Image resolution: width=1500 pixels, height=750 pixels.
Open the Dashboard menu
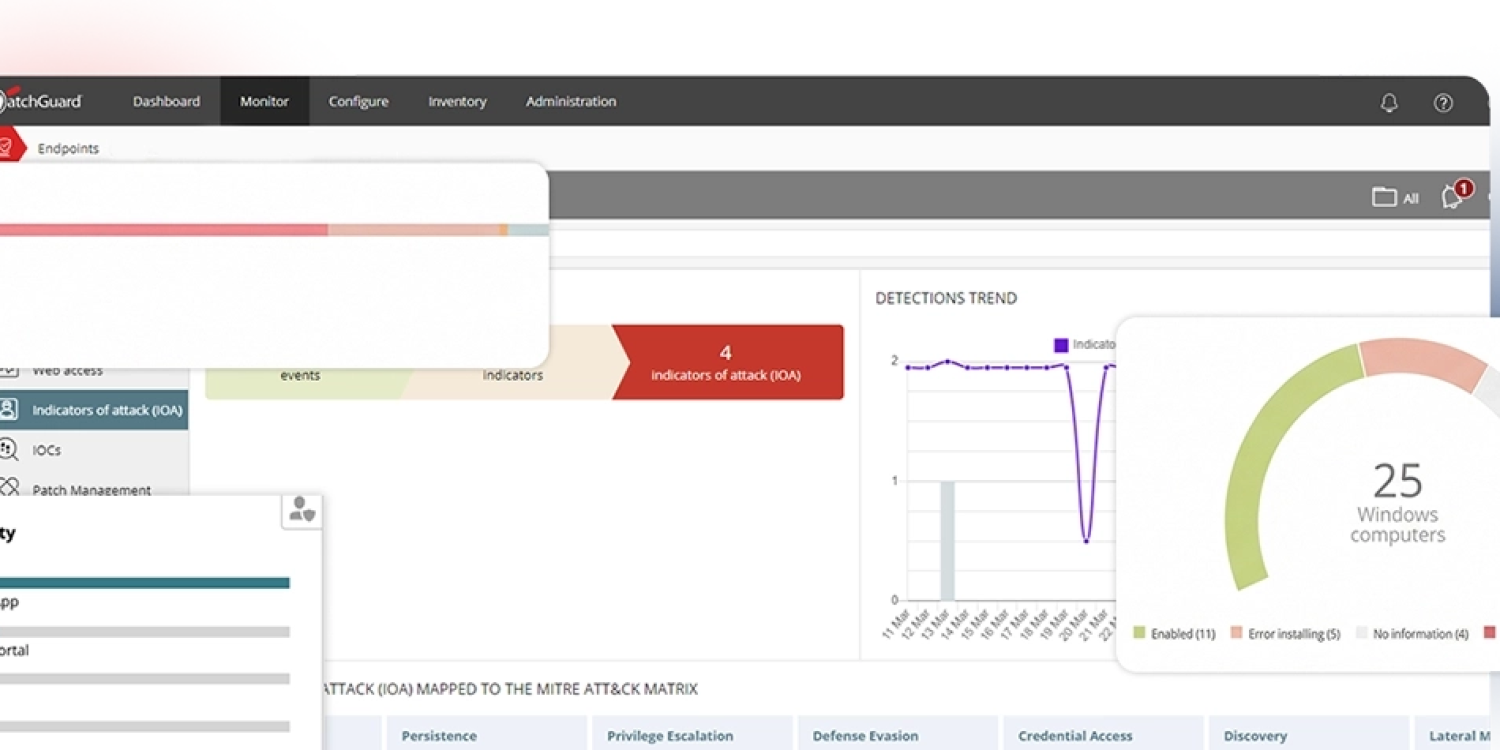166,101
